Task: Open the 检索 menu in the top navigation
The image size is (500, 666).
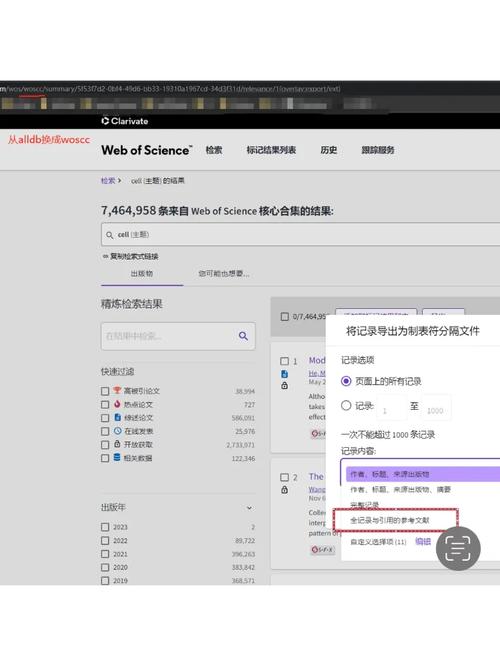Action: tap(214, 150)
